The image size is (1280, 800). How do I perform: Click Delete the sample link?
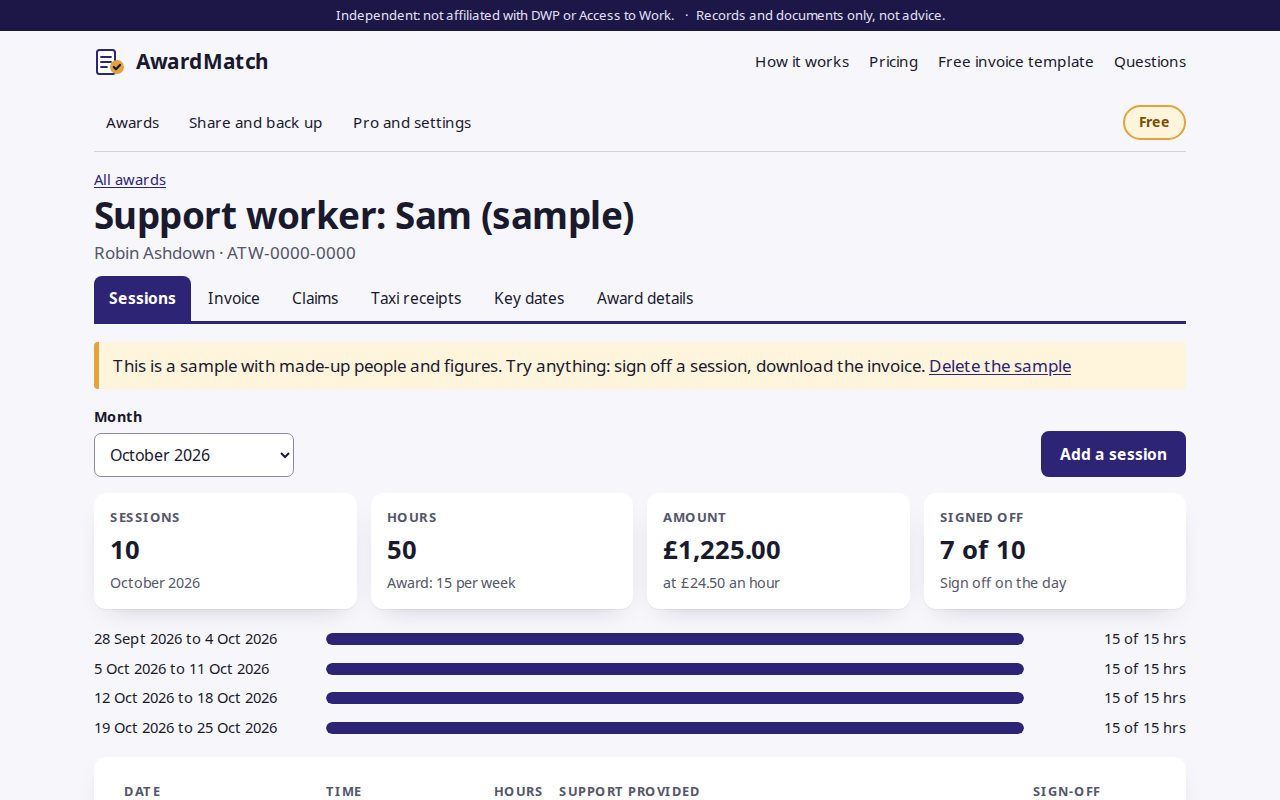1000,366
